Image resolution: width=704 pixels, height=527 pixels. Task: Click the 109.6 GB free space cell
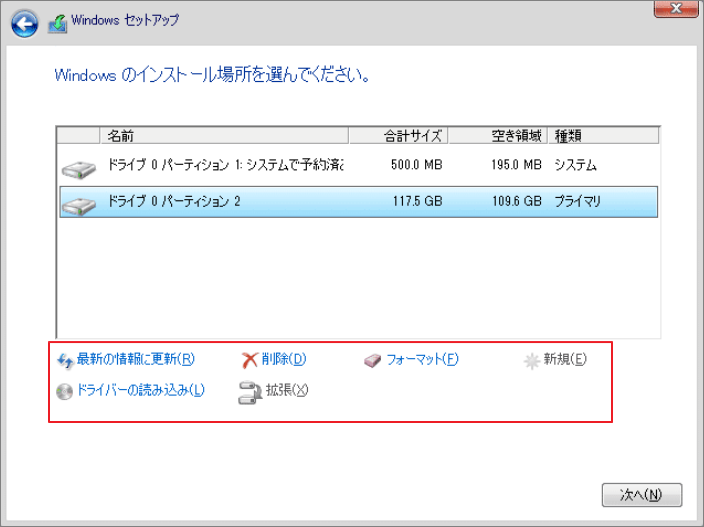point(517,201)
